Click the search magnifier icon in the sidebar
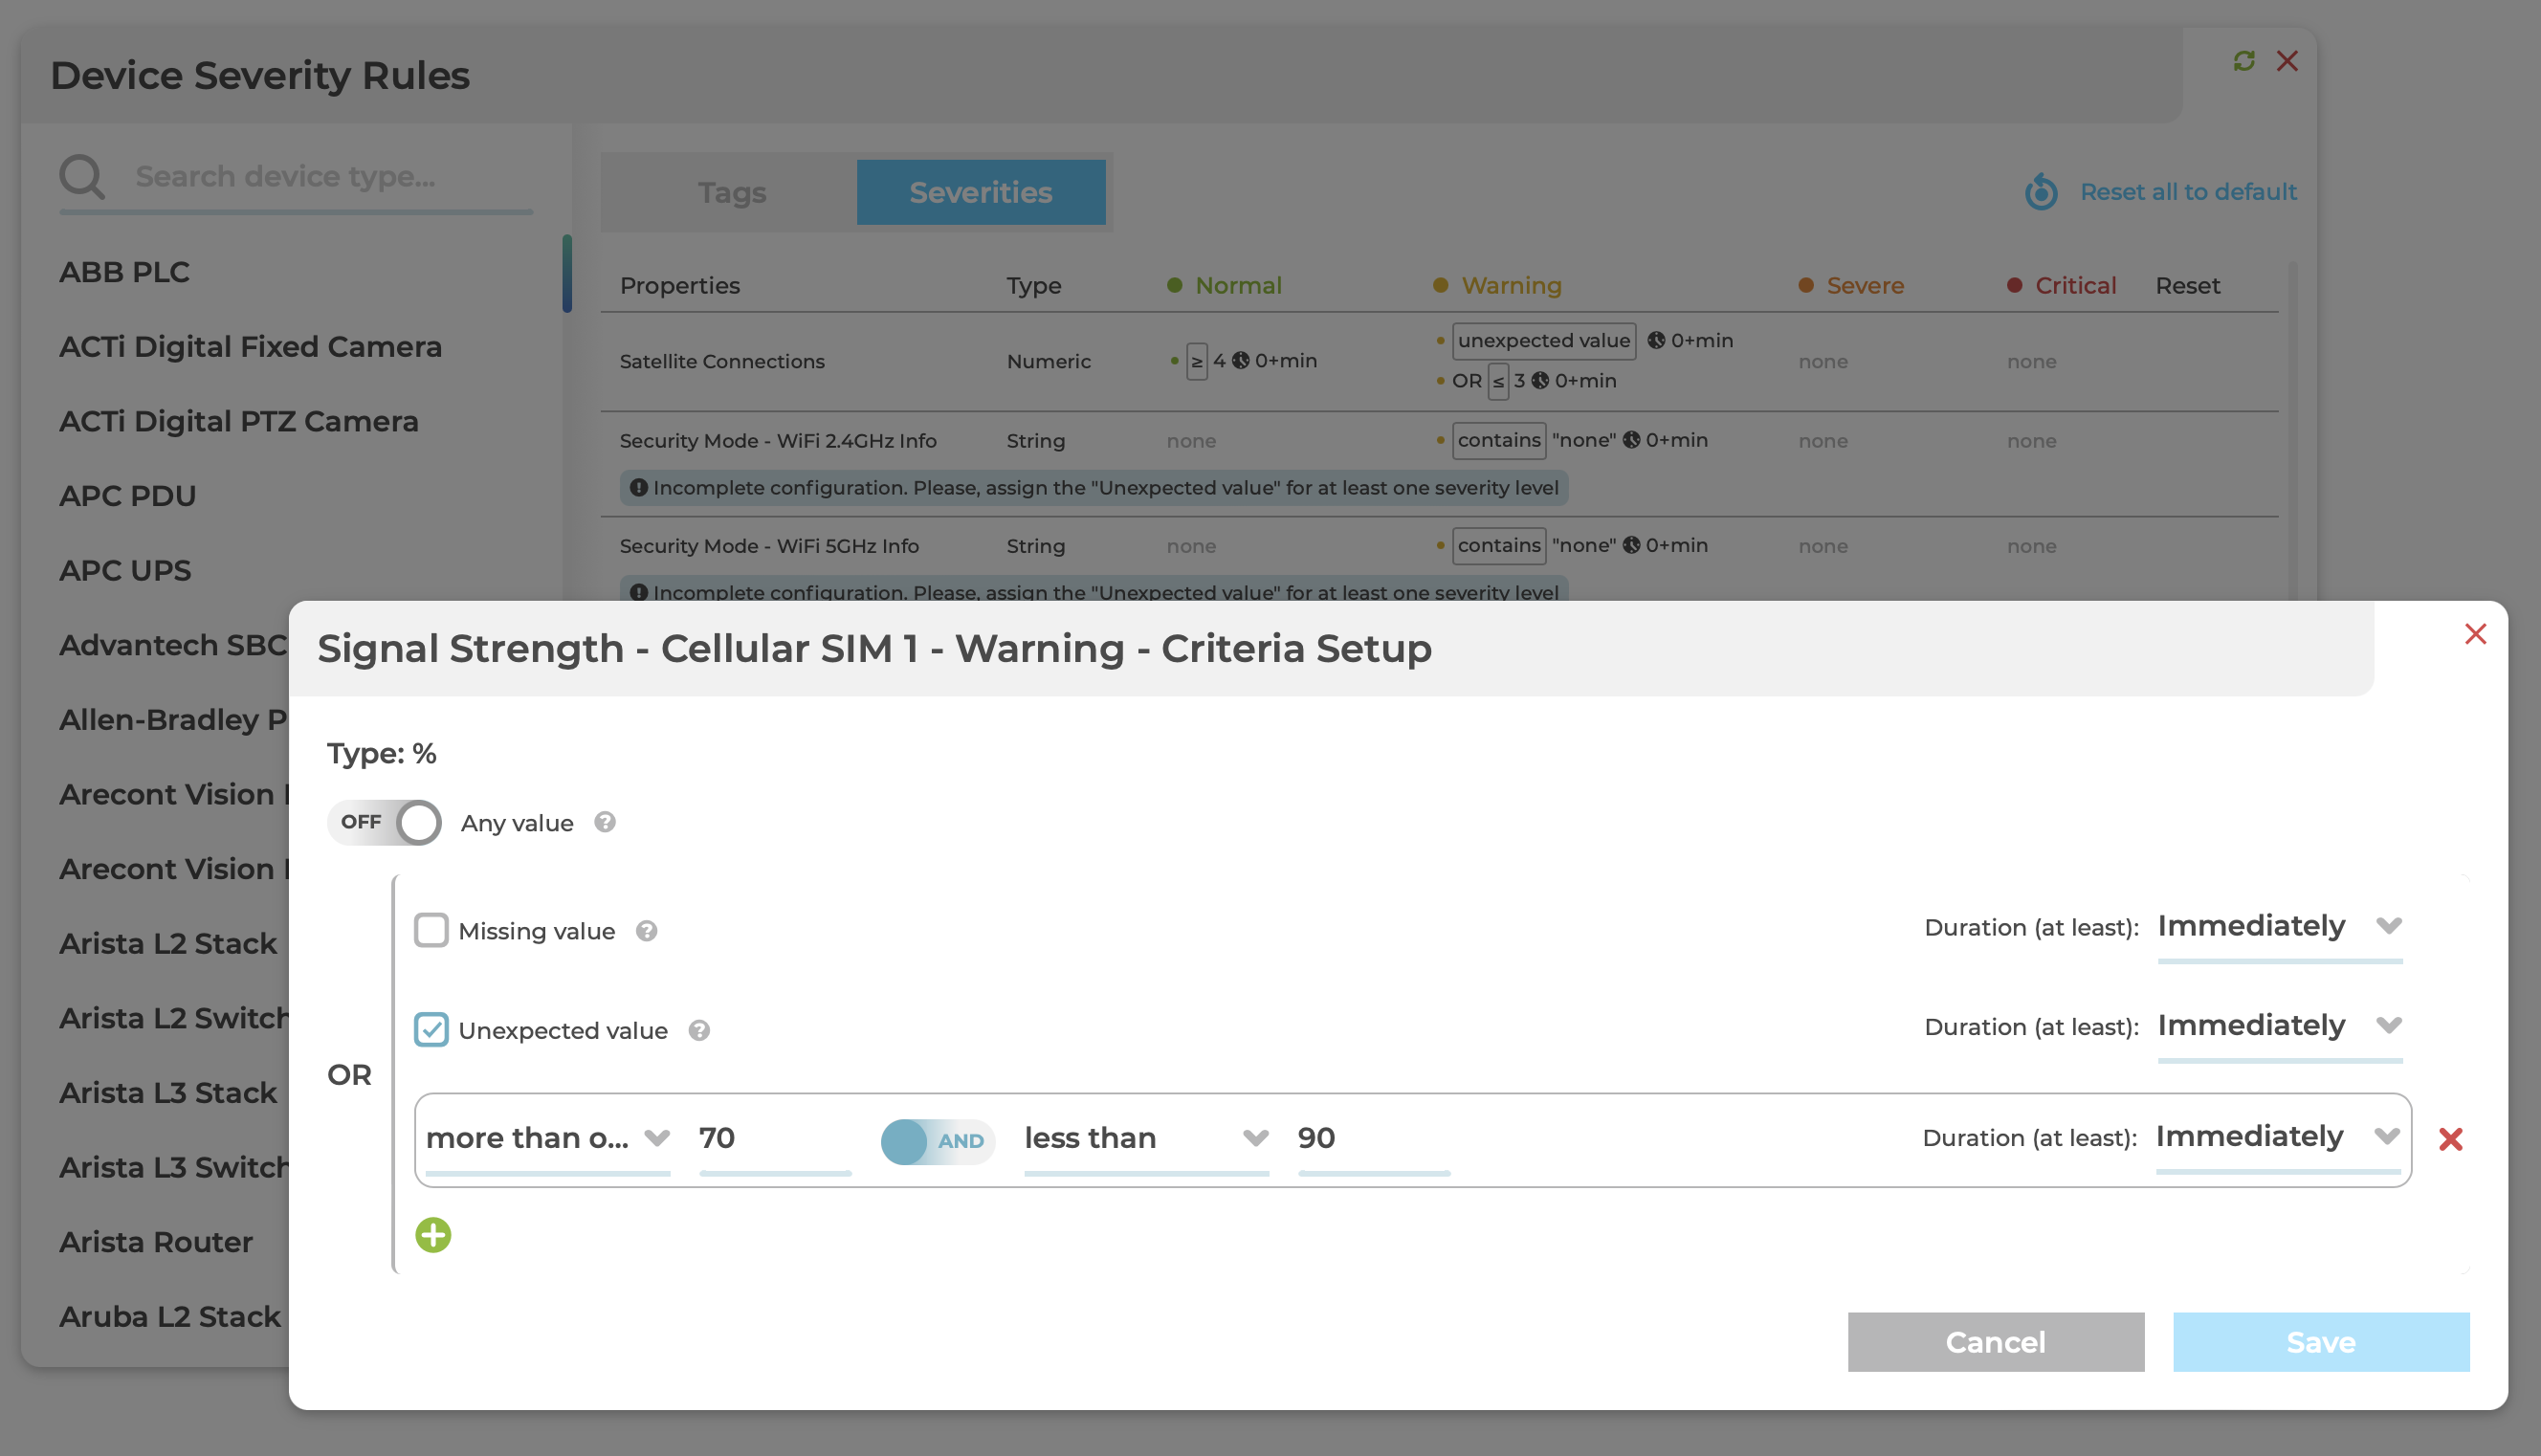 point(82,177)
